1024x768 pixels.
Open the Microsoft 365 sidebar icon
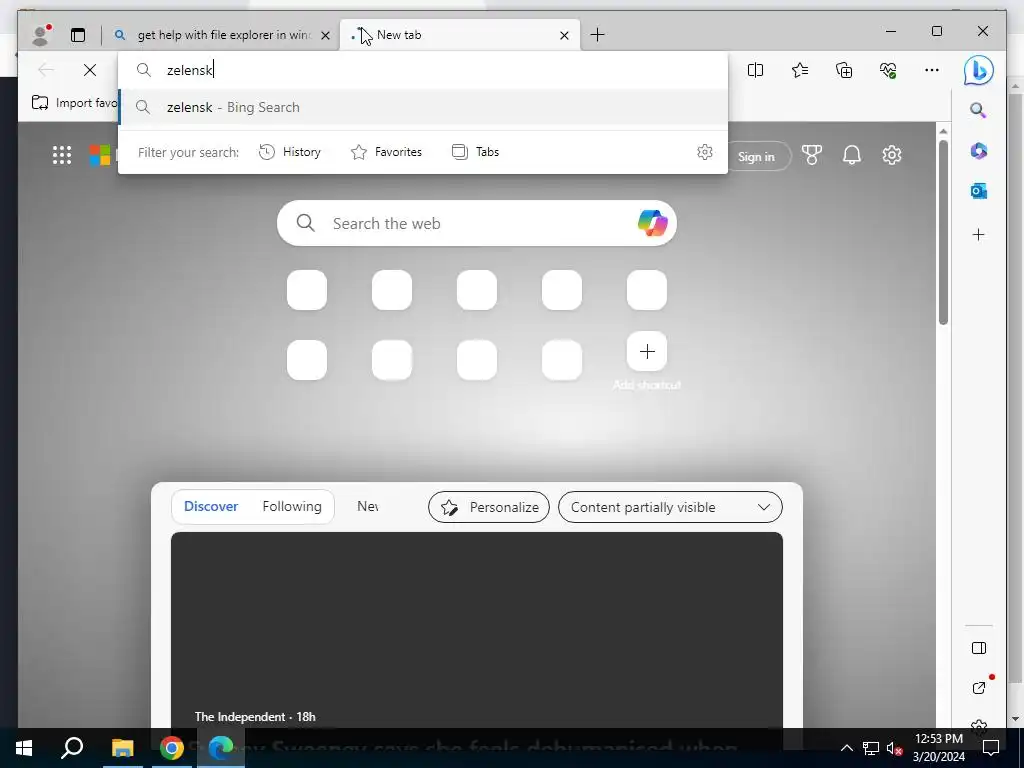pos(978,151)
